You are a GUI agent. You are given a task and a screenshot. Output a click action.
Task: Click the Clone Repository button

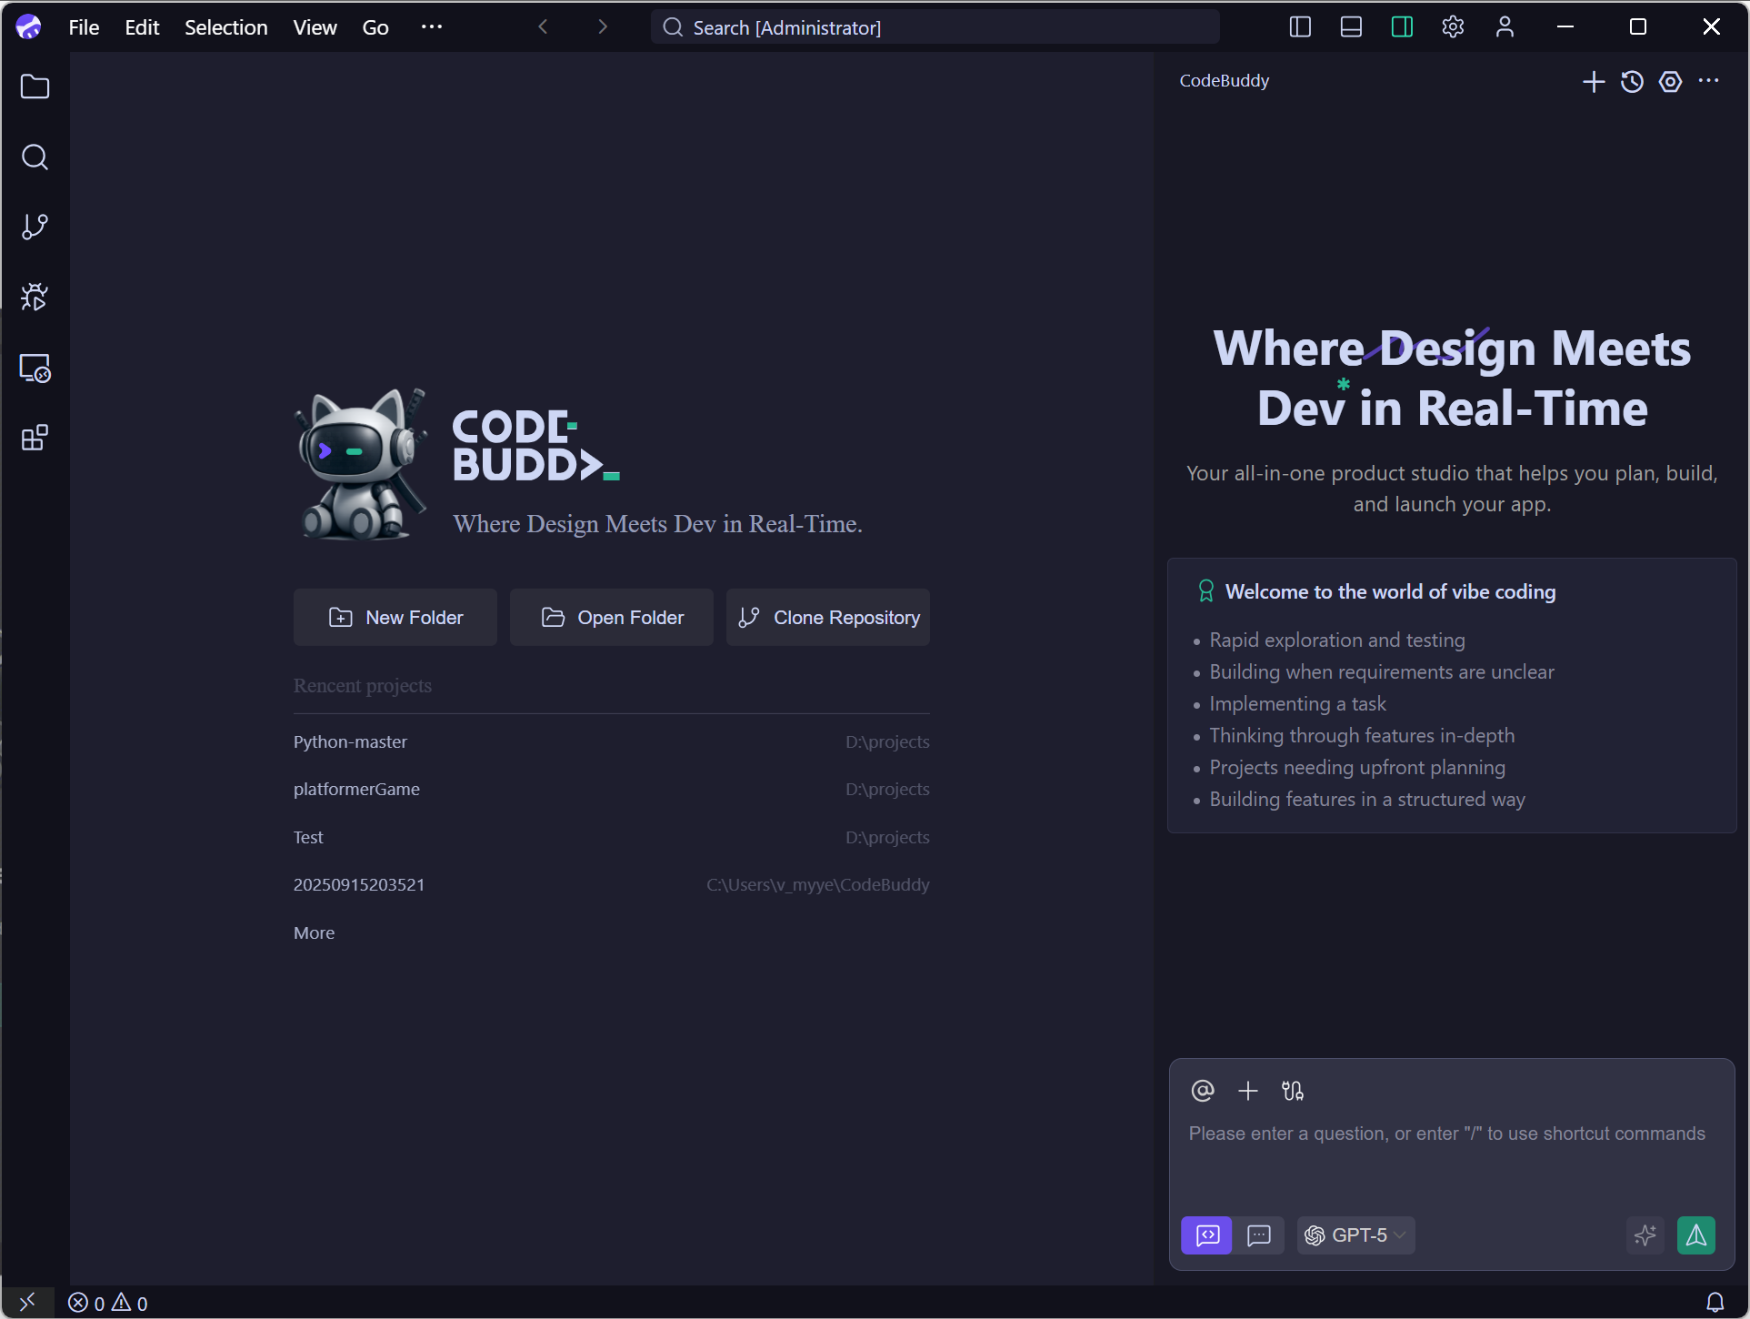coord(827,617)
